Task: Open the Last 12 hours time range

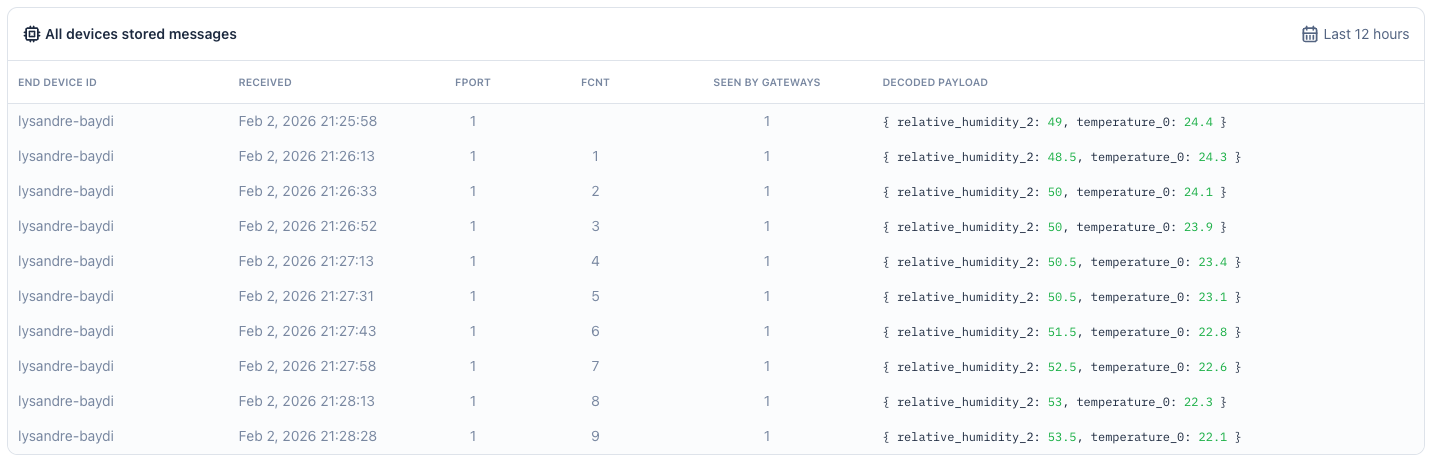Action: (x=1355, y=34)
